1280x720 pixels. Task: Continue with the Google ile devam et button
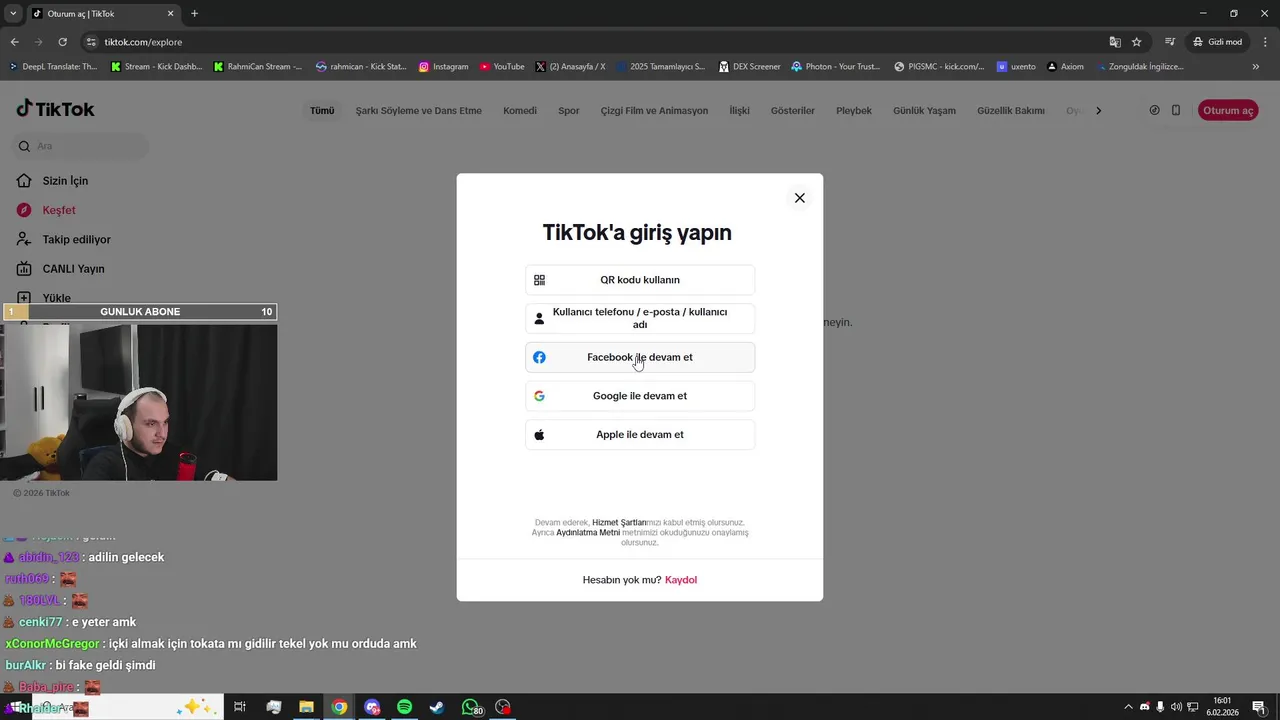click(640, 396)
